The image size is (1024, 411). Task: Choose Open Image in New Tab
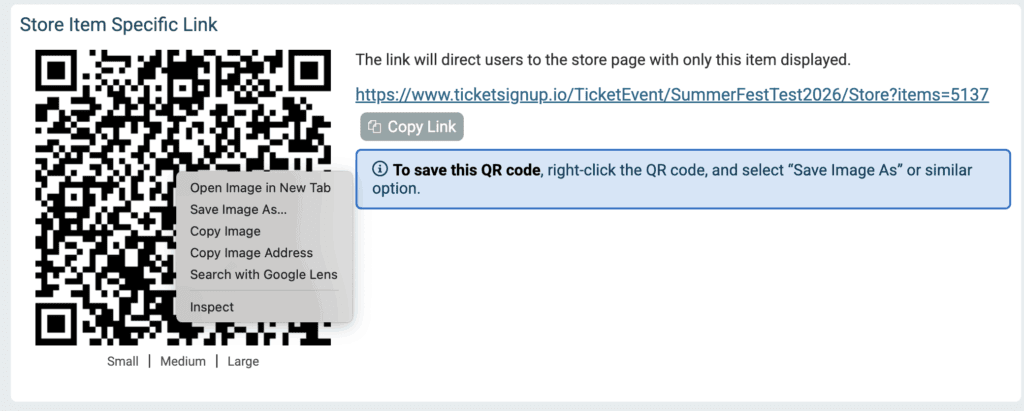261,188
